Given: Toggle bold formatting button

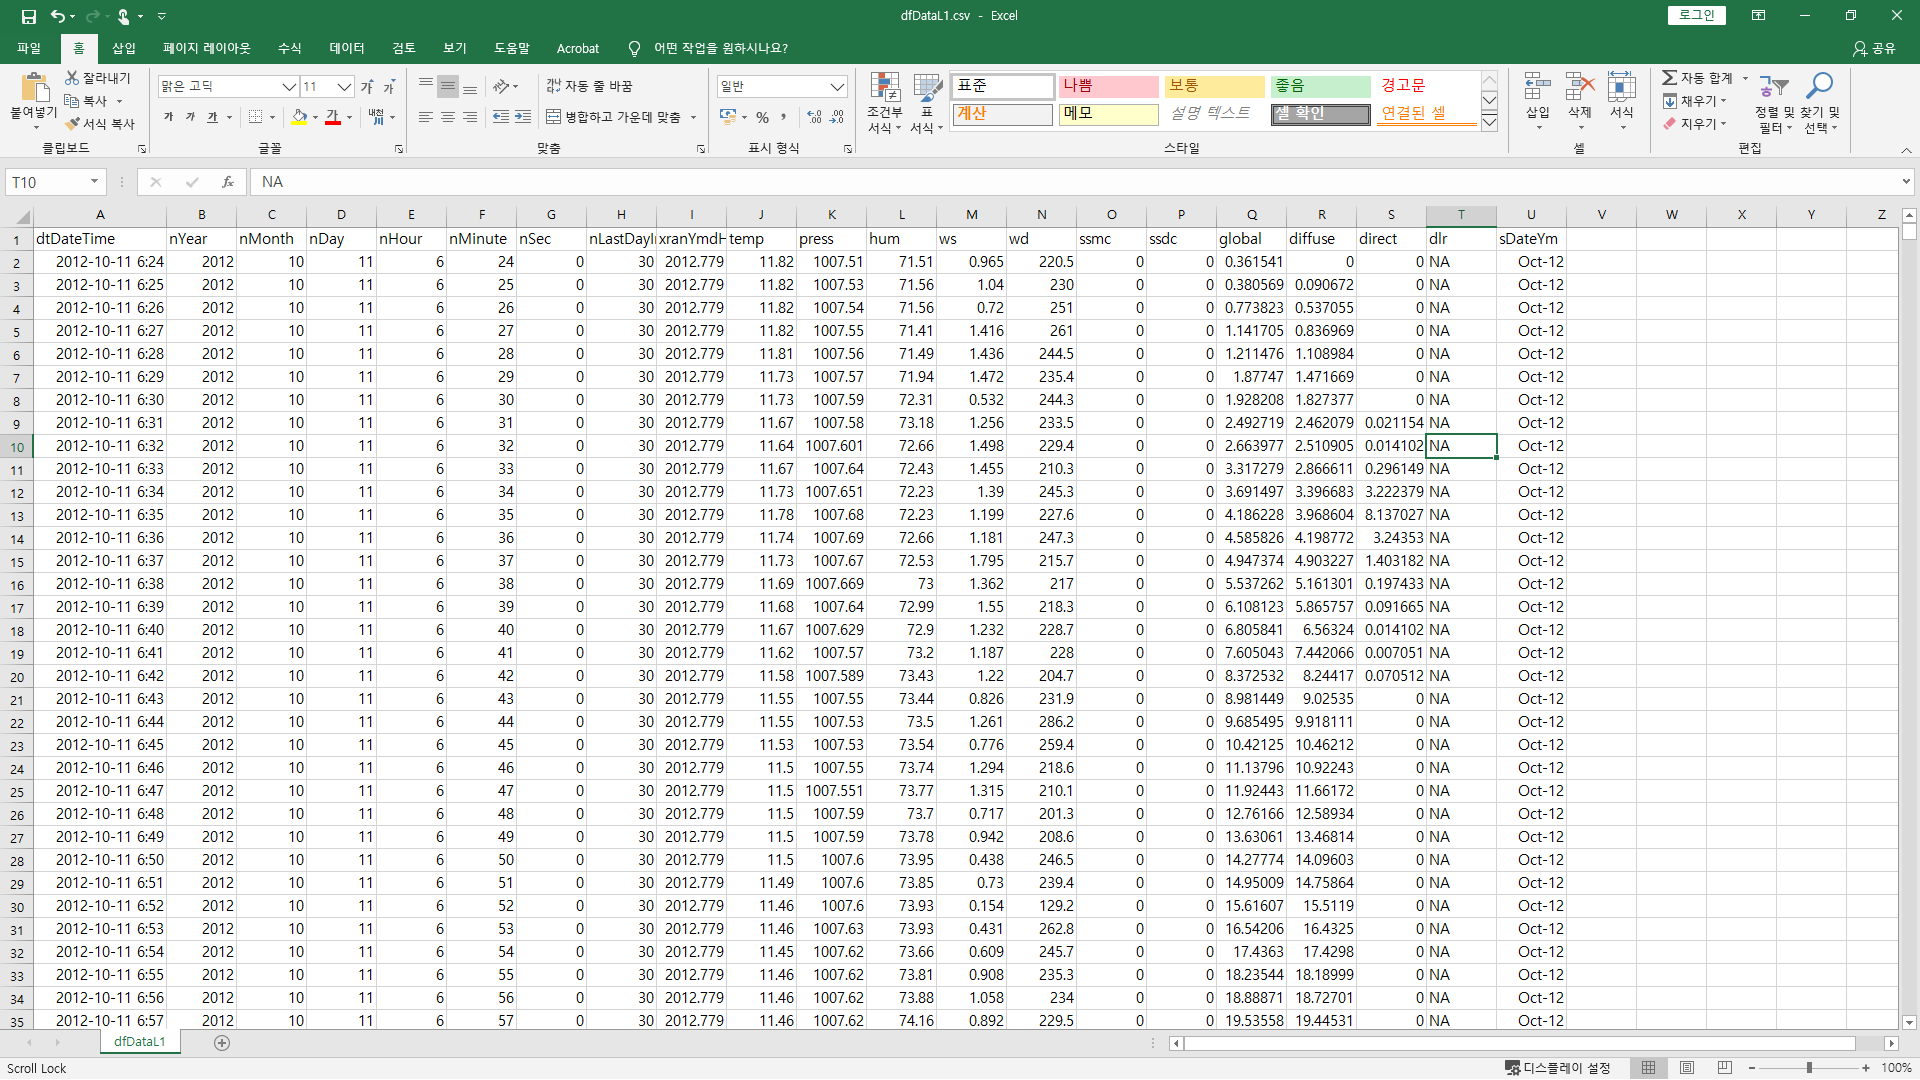Looking at the screenshot, I should [168, 117].
